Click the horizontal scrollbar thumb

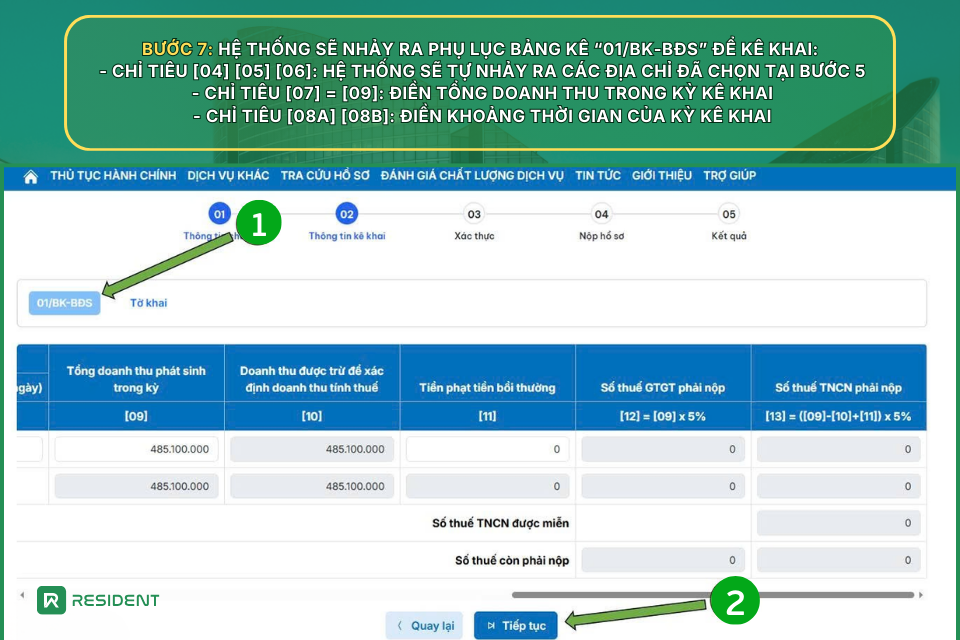(x=712, y=595)
